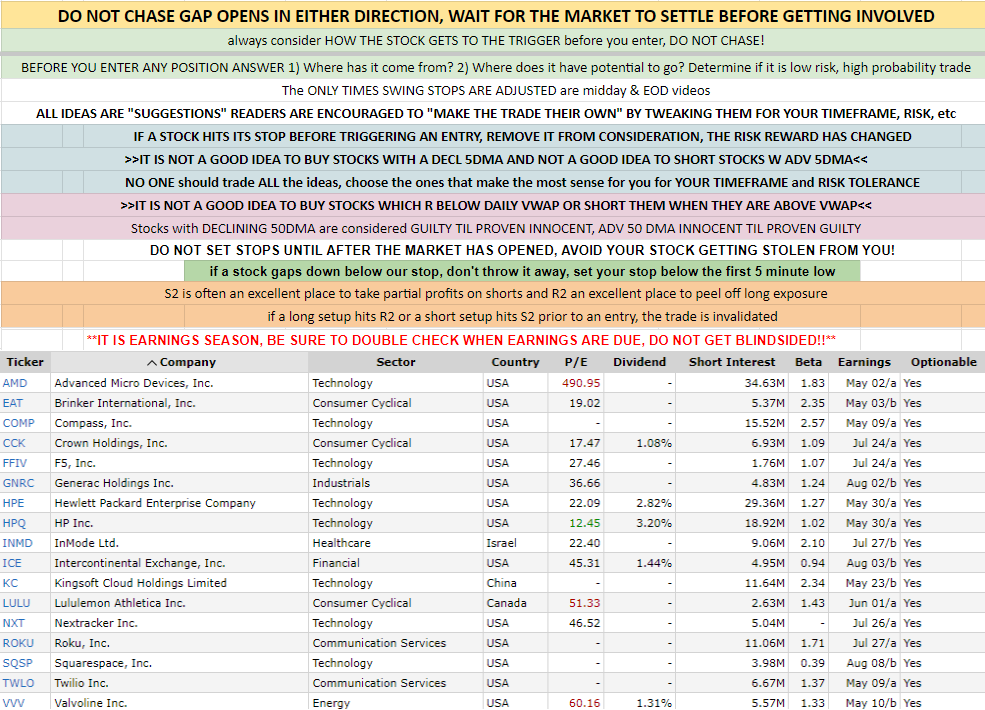Viewport: 985px width, 710px height.
Task: Sort table by Earnings column header
Action: pos(864,362)
